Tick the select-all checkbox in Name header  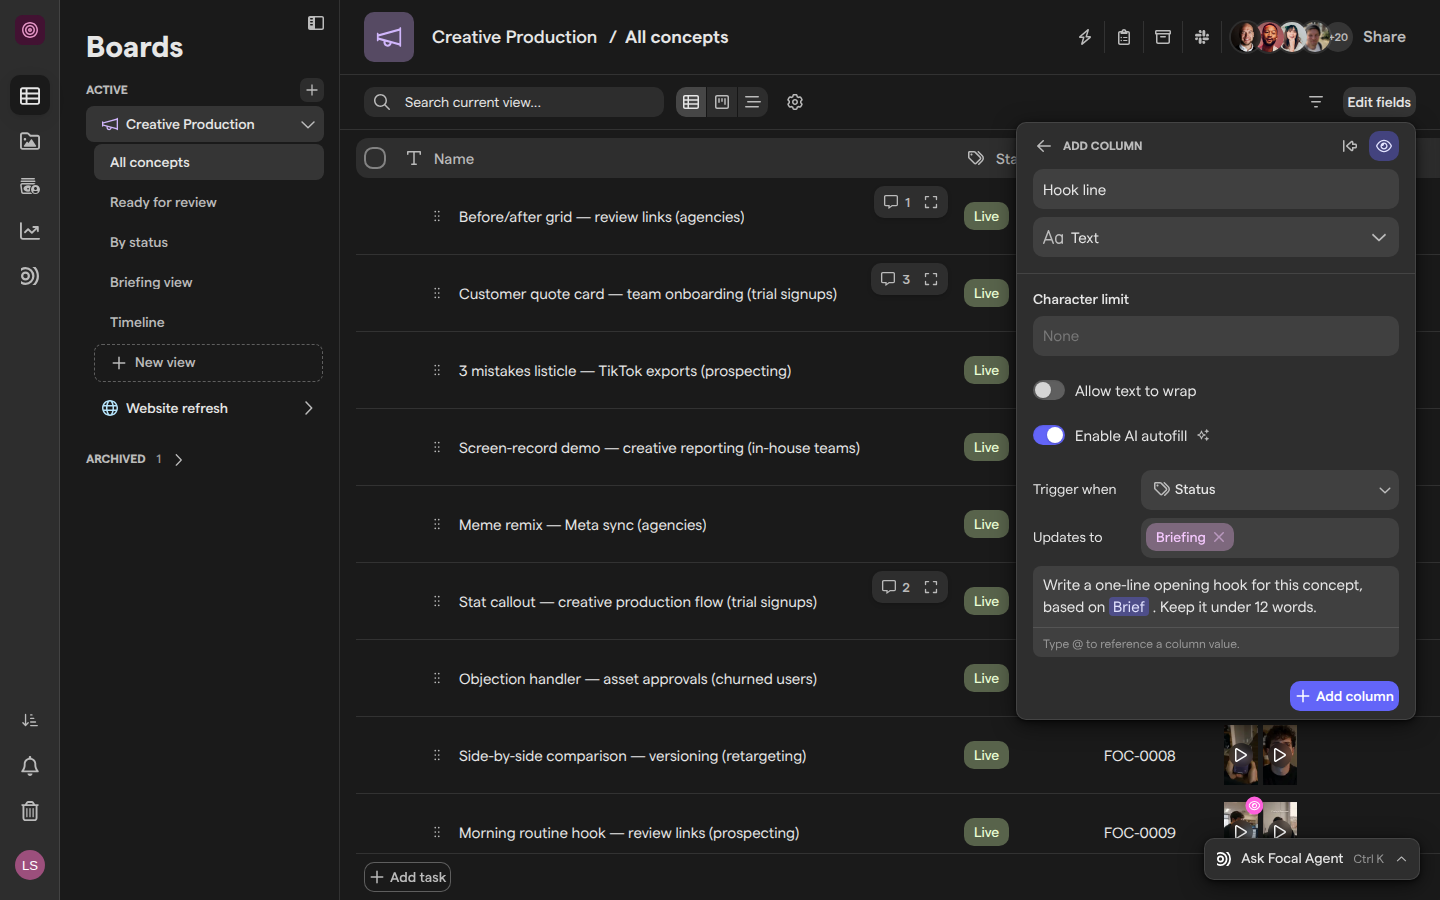pos(375,158)
